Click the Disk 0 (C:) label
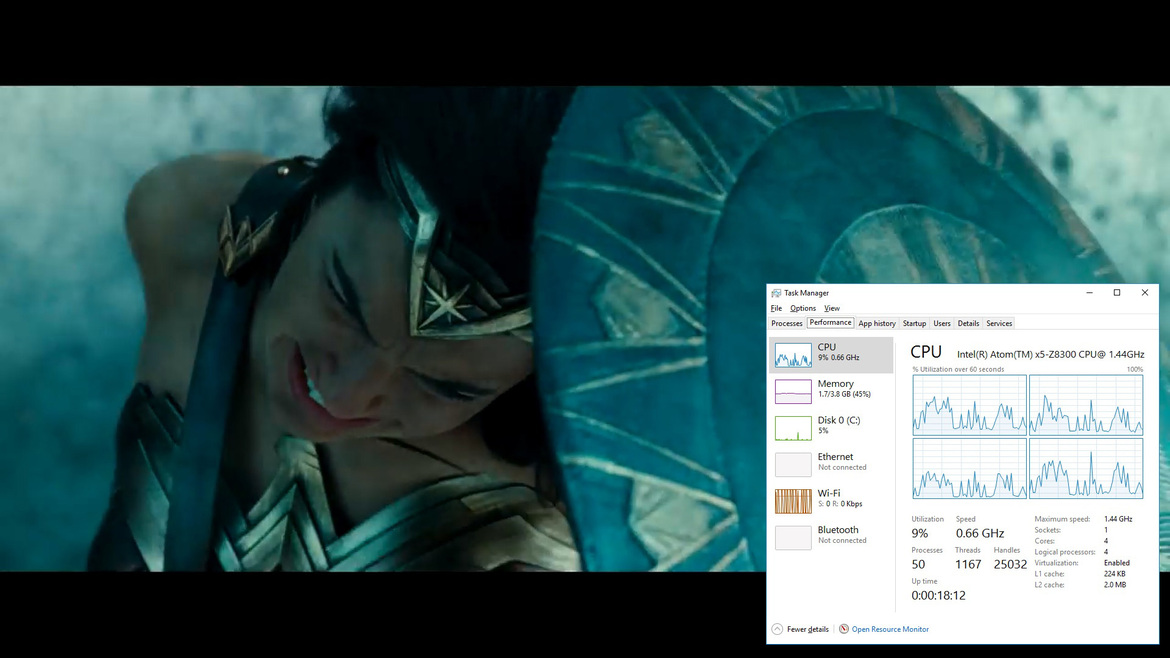This screenshot has width=1170, height=658. coord(839,420)
